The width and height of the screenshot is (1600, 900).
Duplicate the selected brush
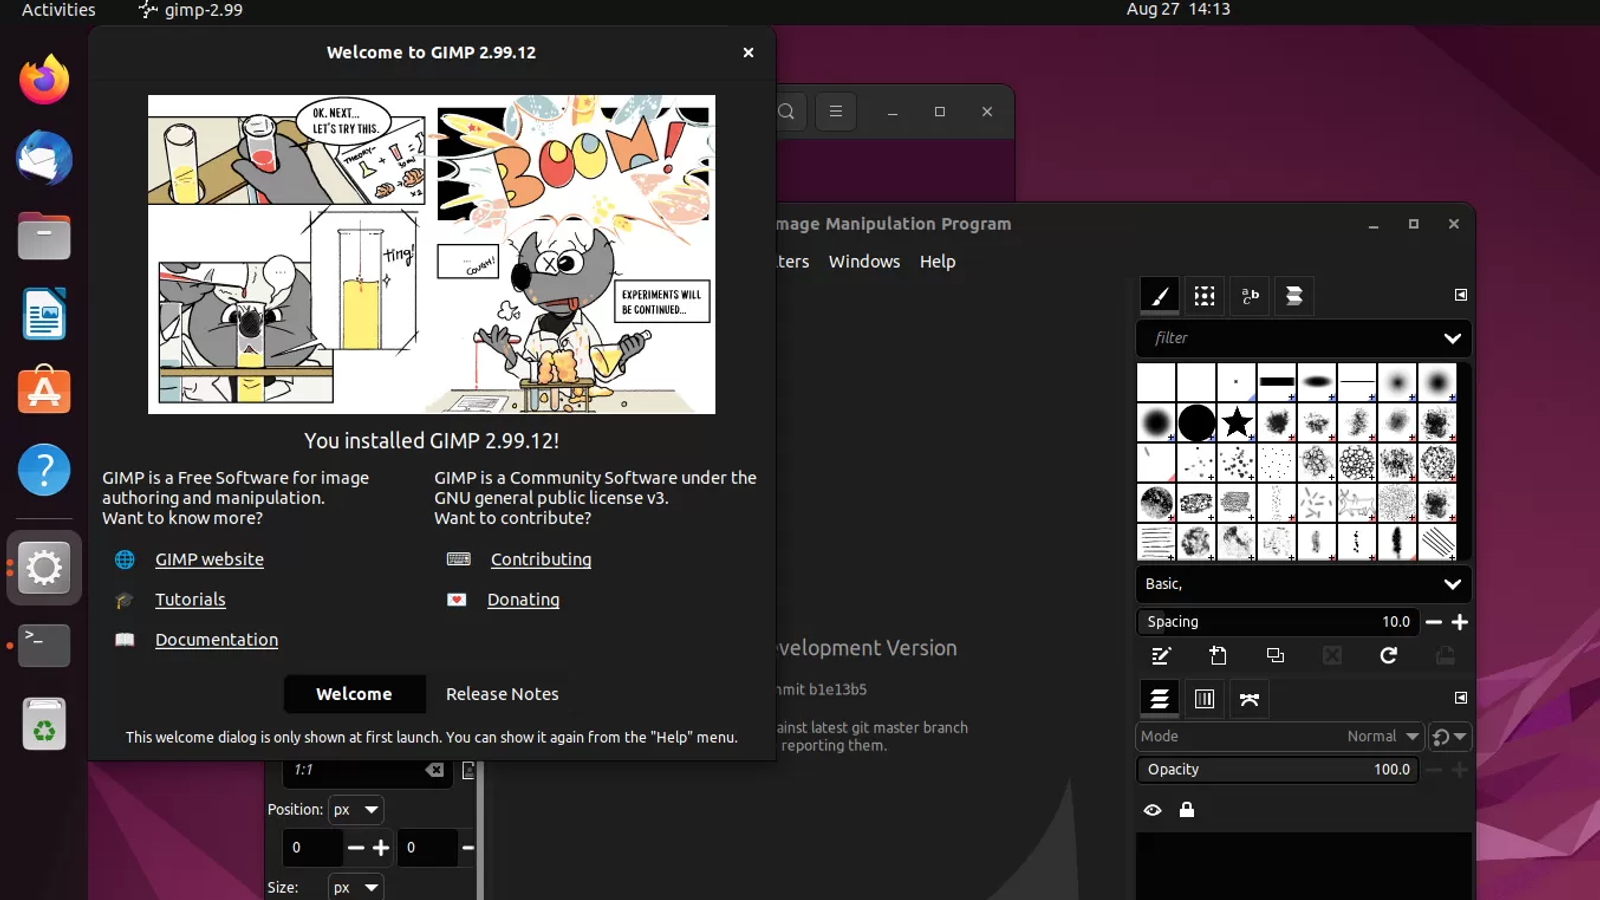coord(1275,656)
